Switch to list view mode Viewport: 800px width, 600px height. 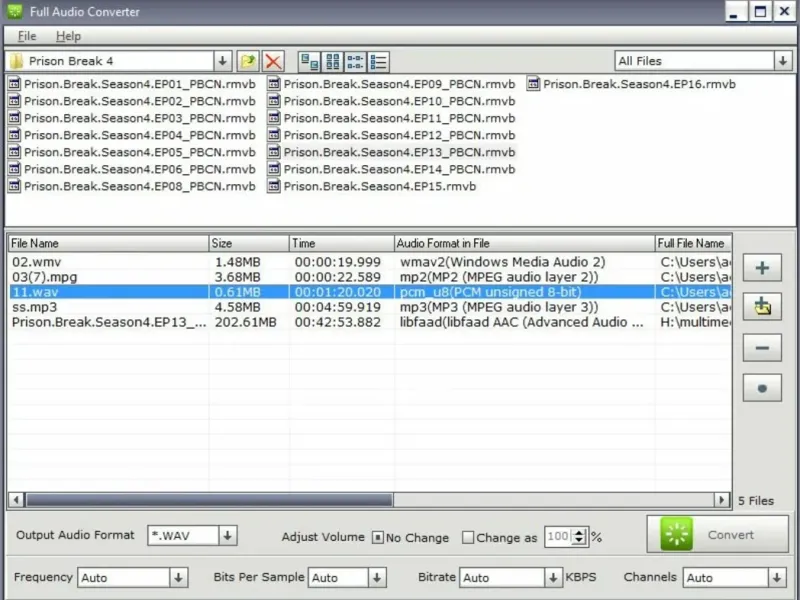pyautogui.click(x=355, y=62)
